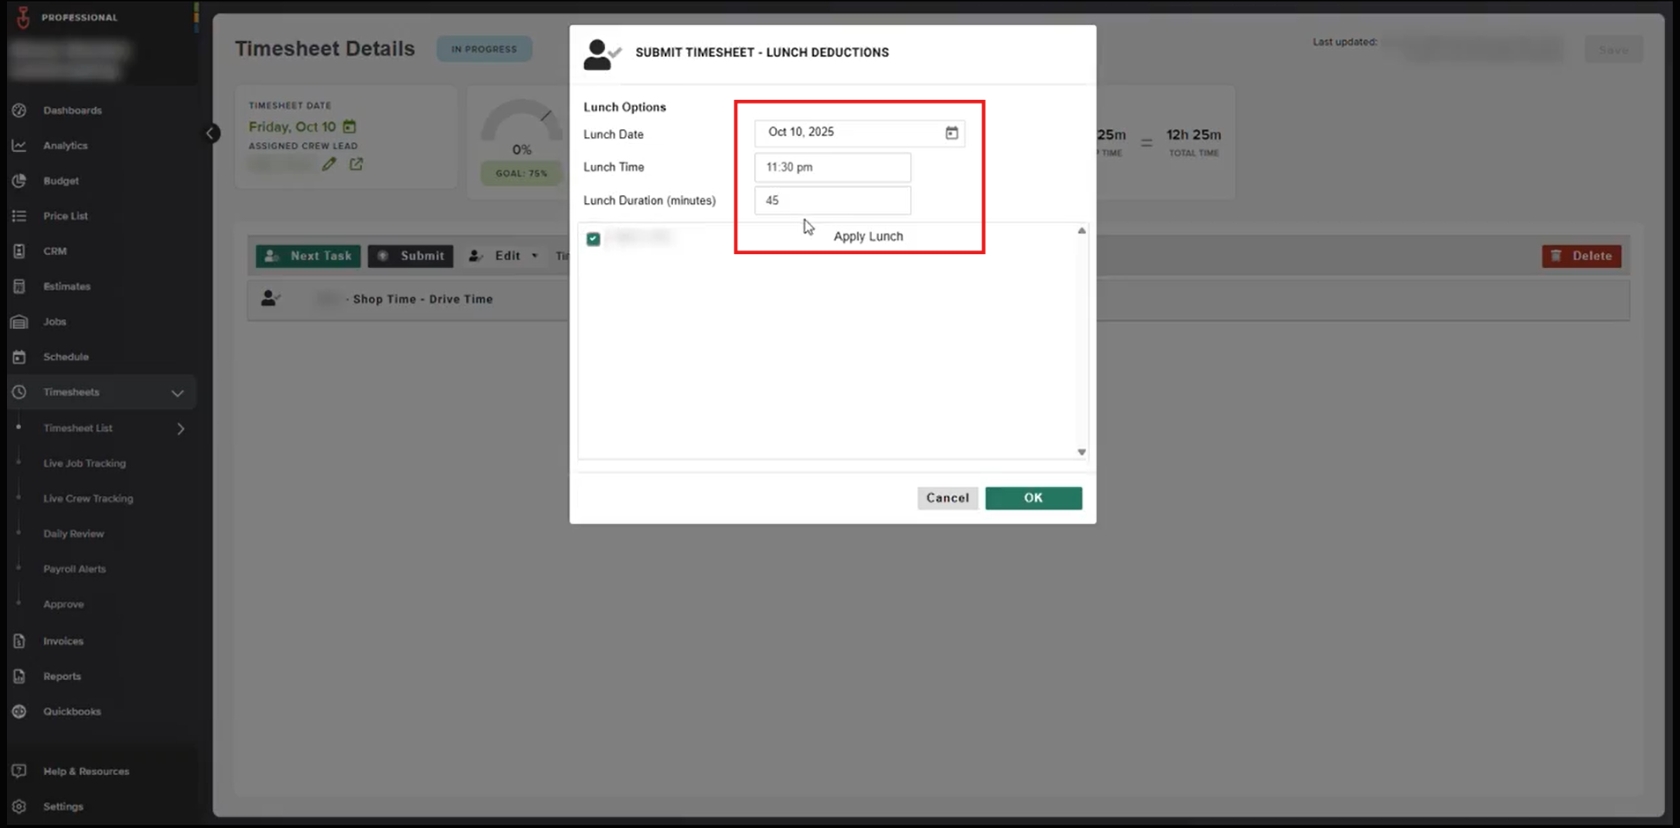Go to Budget in sidebar

(61, 181)
